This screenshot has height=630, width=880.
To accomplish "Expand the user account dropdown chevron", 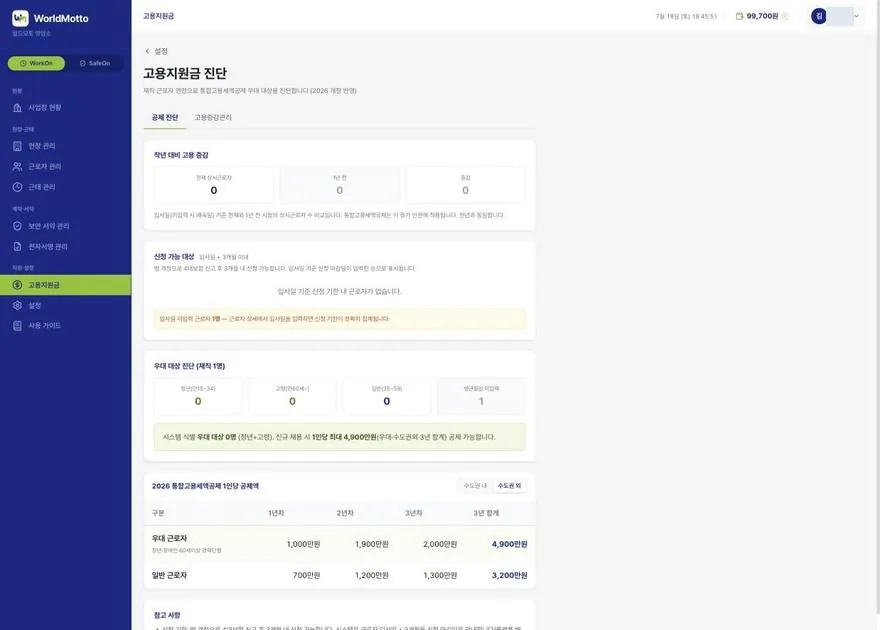I will [856, 16].
